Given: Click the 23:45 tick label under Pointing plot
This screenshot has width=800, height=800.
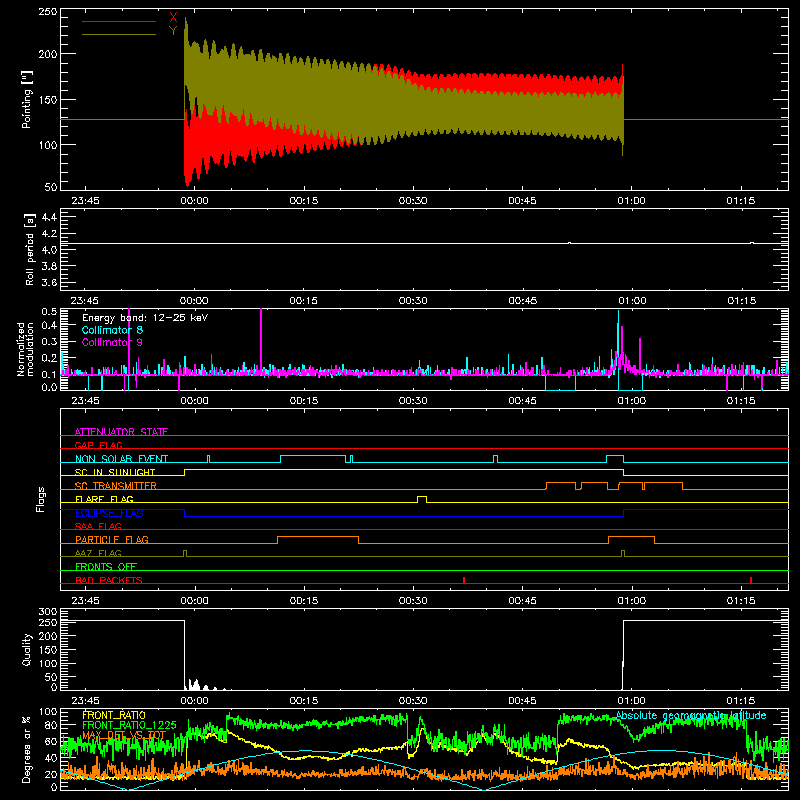Looking at the screenshot, I should [85, 201].
